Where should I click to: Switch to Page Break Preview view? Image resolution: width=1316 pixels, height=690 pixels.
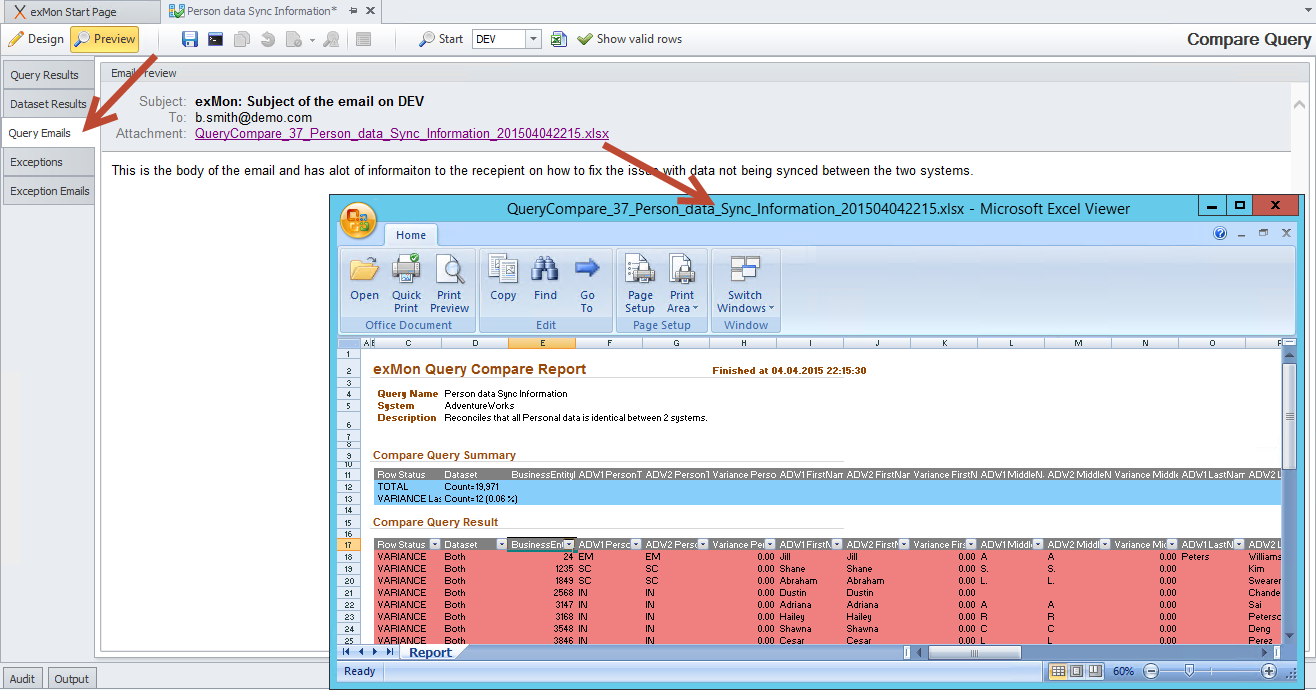[x=1095, y=671]
